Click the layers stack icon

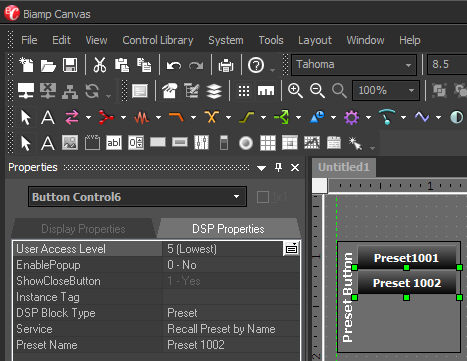[214, 91]
